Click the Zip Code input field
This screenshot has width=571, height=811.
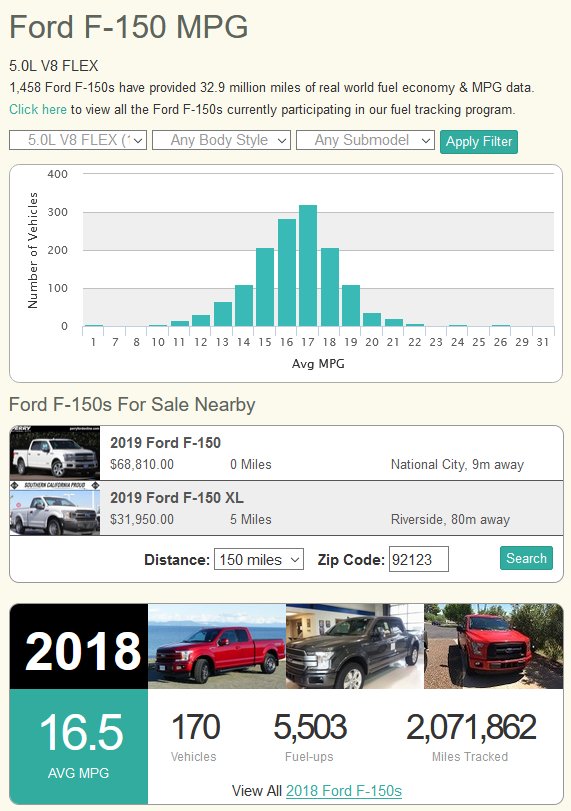418,559
